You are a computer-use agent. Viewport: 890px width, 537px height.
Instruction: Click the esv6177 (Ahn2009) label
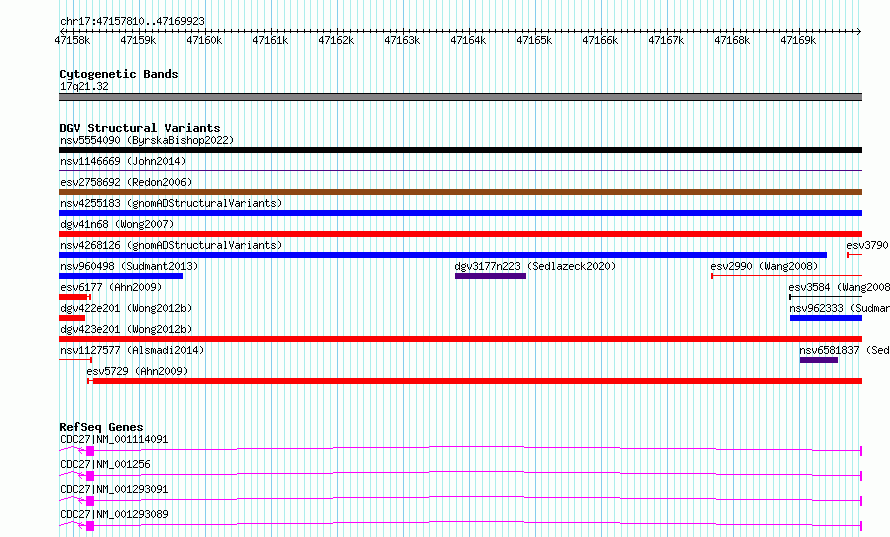111,287
